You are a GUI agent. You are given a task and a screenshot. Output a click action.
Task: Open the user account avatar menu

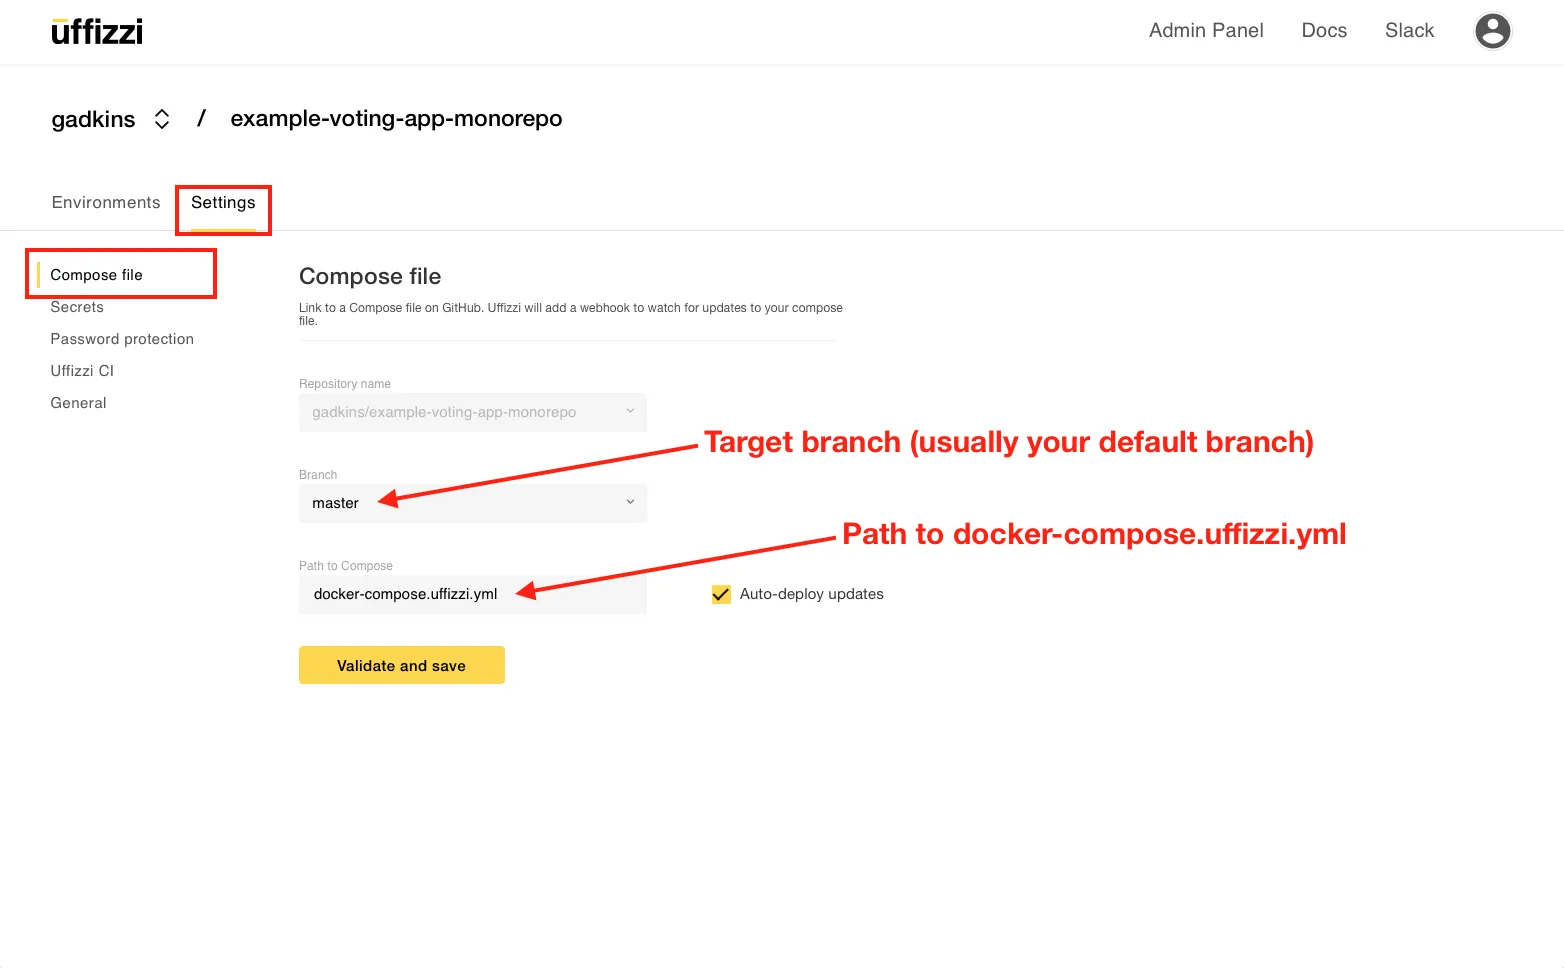[1492, 31]
